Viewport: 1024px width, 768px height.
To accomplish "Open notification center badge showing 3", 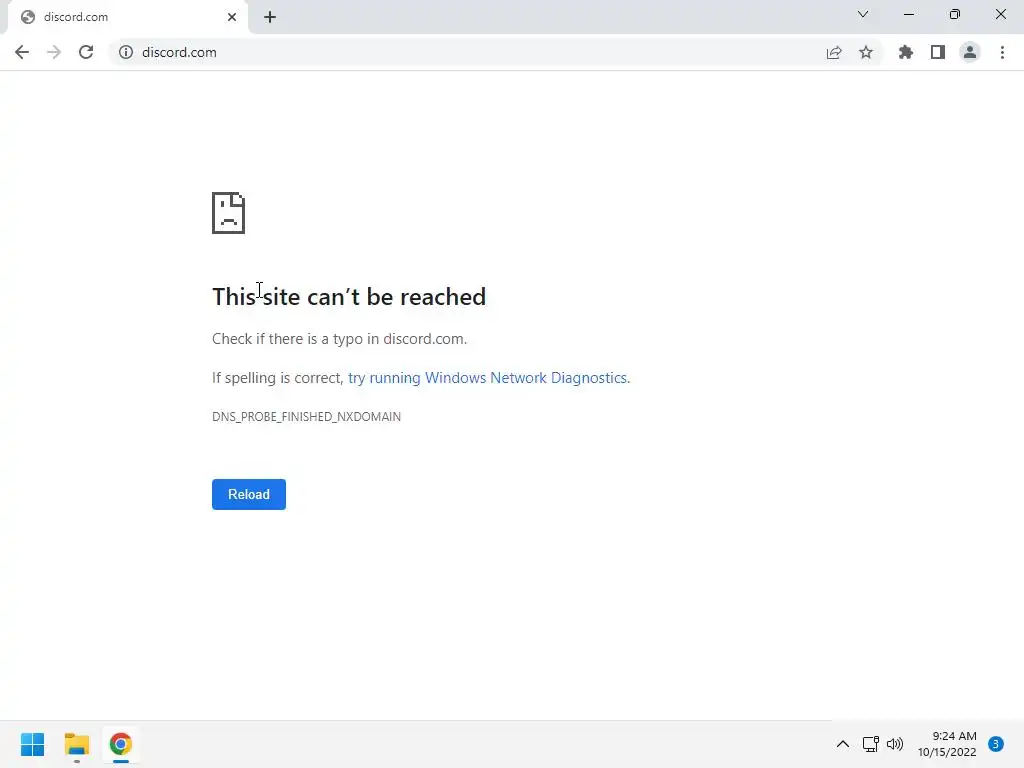I will pyautogui.click(x=996, y=744).
